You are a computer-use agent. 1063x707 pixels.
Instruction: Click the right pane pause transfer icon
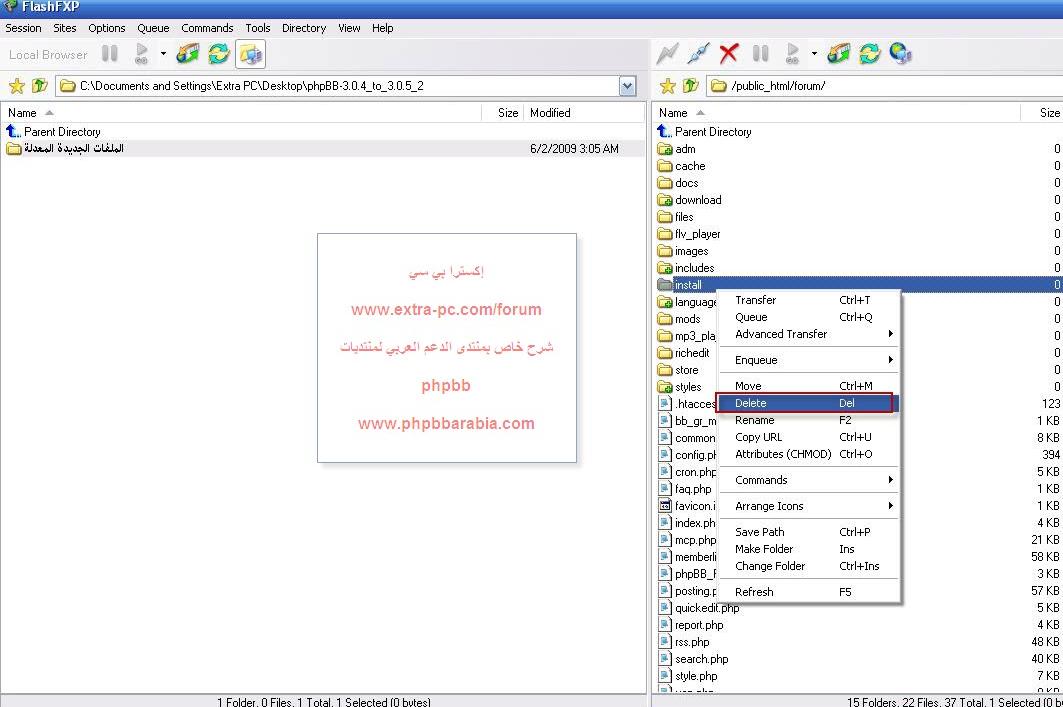pos(761,54)
